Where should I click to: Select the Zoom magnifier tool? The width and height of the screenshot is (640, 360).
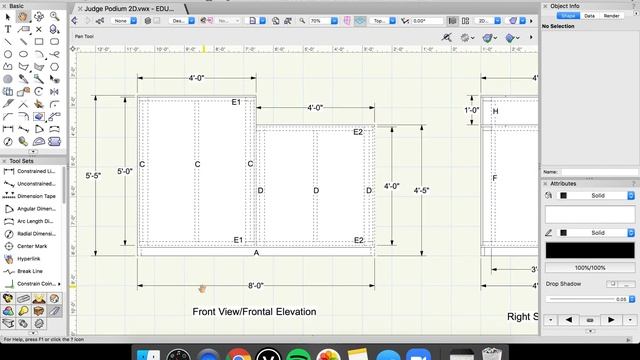point(54,17)
